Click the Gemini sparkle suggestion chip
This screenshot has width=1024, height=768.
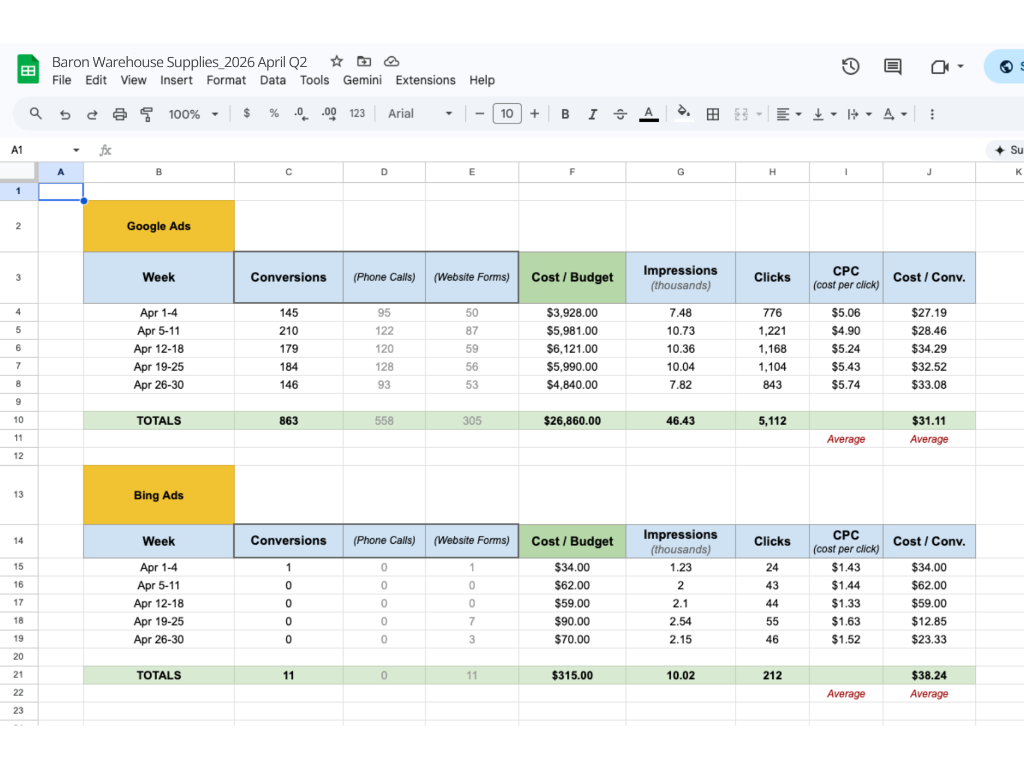coord(1007,150)
